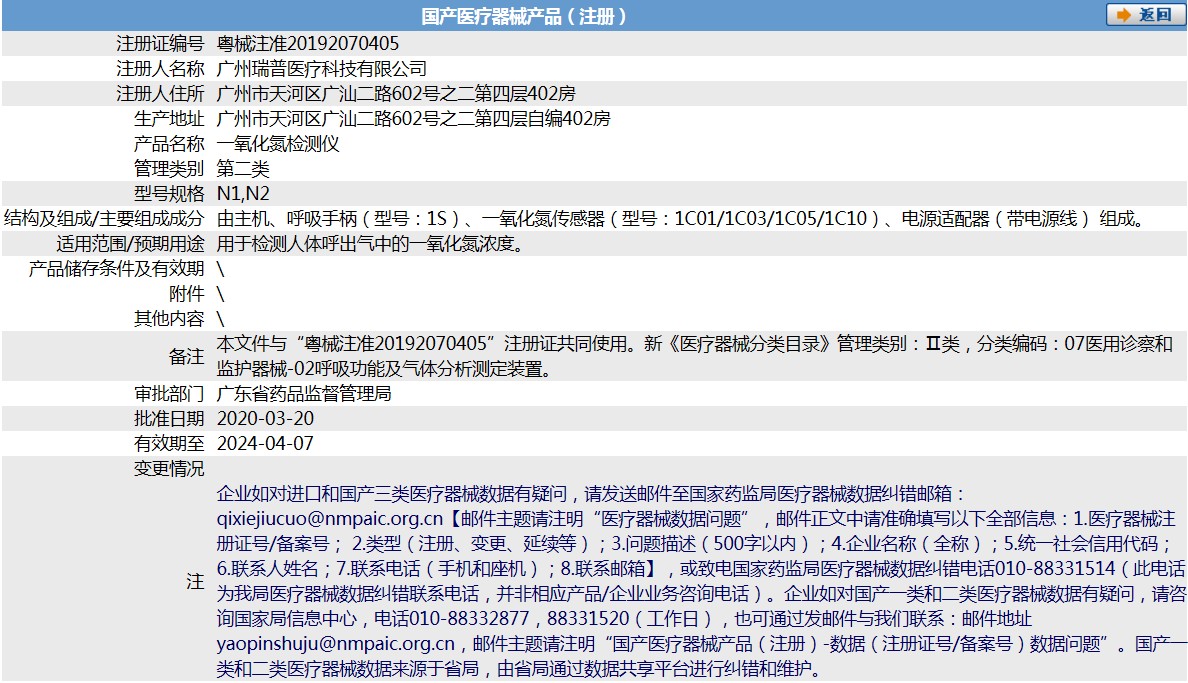Click the 产品储存条件及有效期 label
The width and height of the screenshot is (1188, 683).
tap(117, 268)
